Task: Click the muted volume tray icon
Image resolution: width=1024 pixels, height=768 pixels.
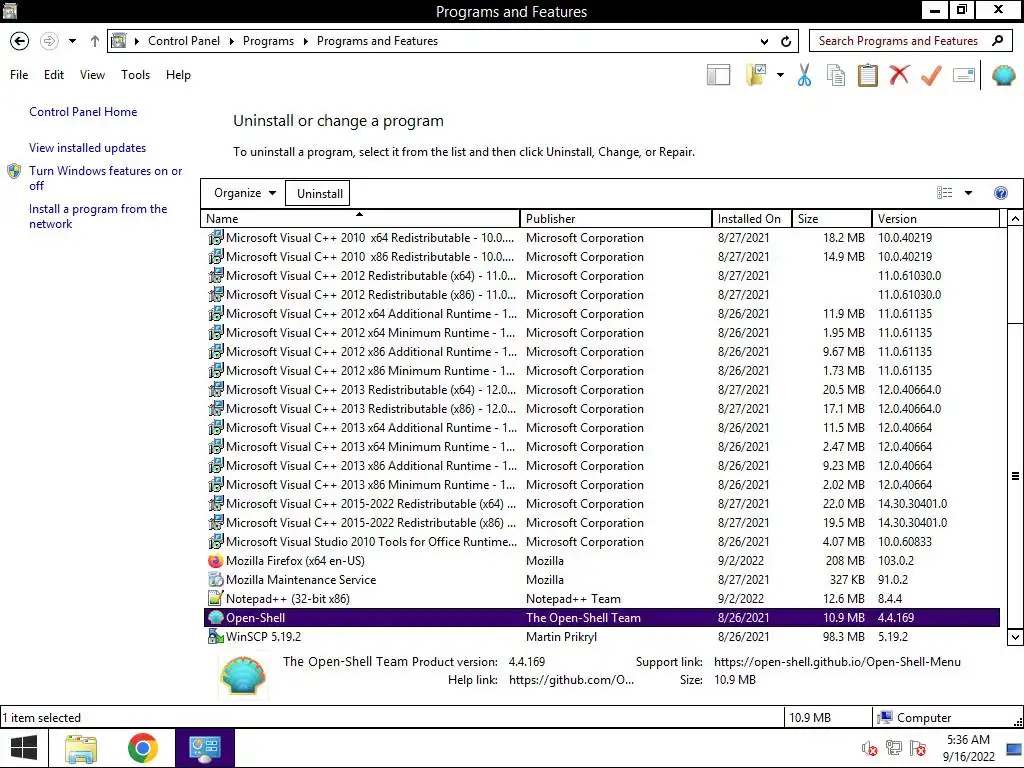Action: 869,748
